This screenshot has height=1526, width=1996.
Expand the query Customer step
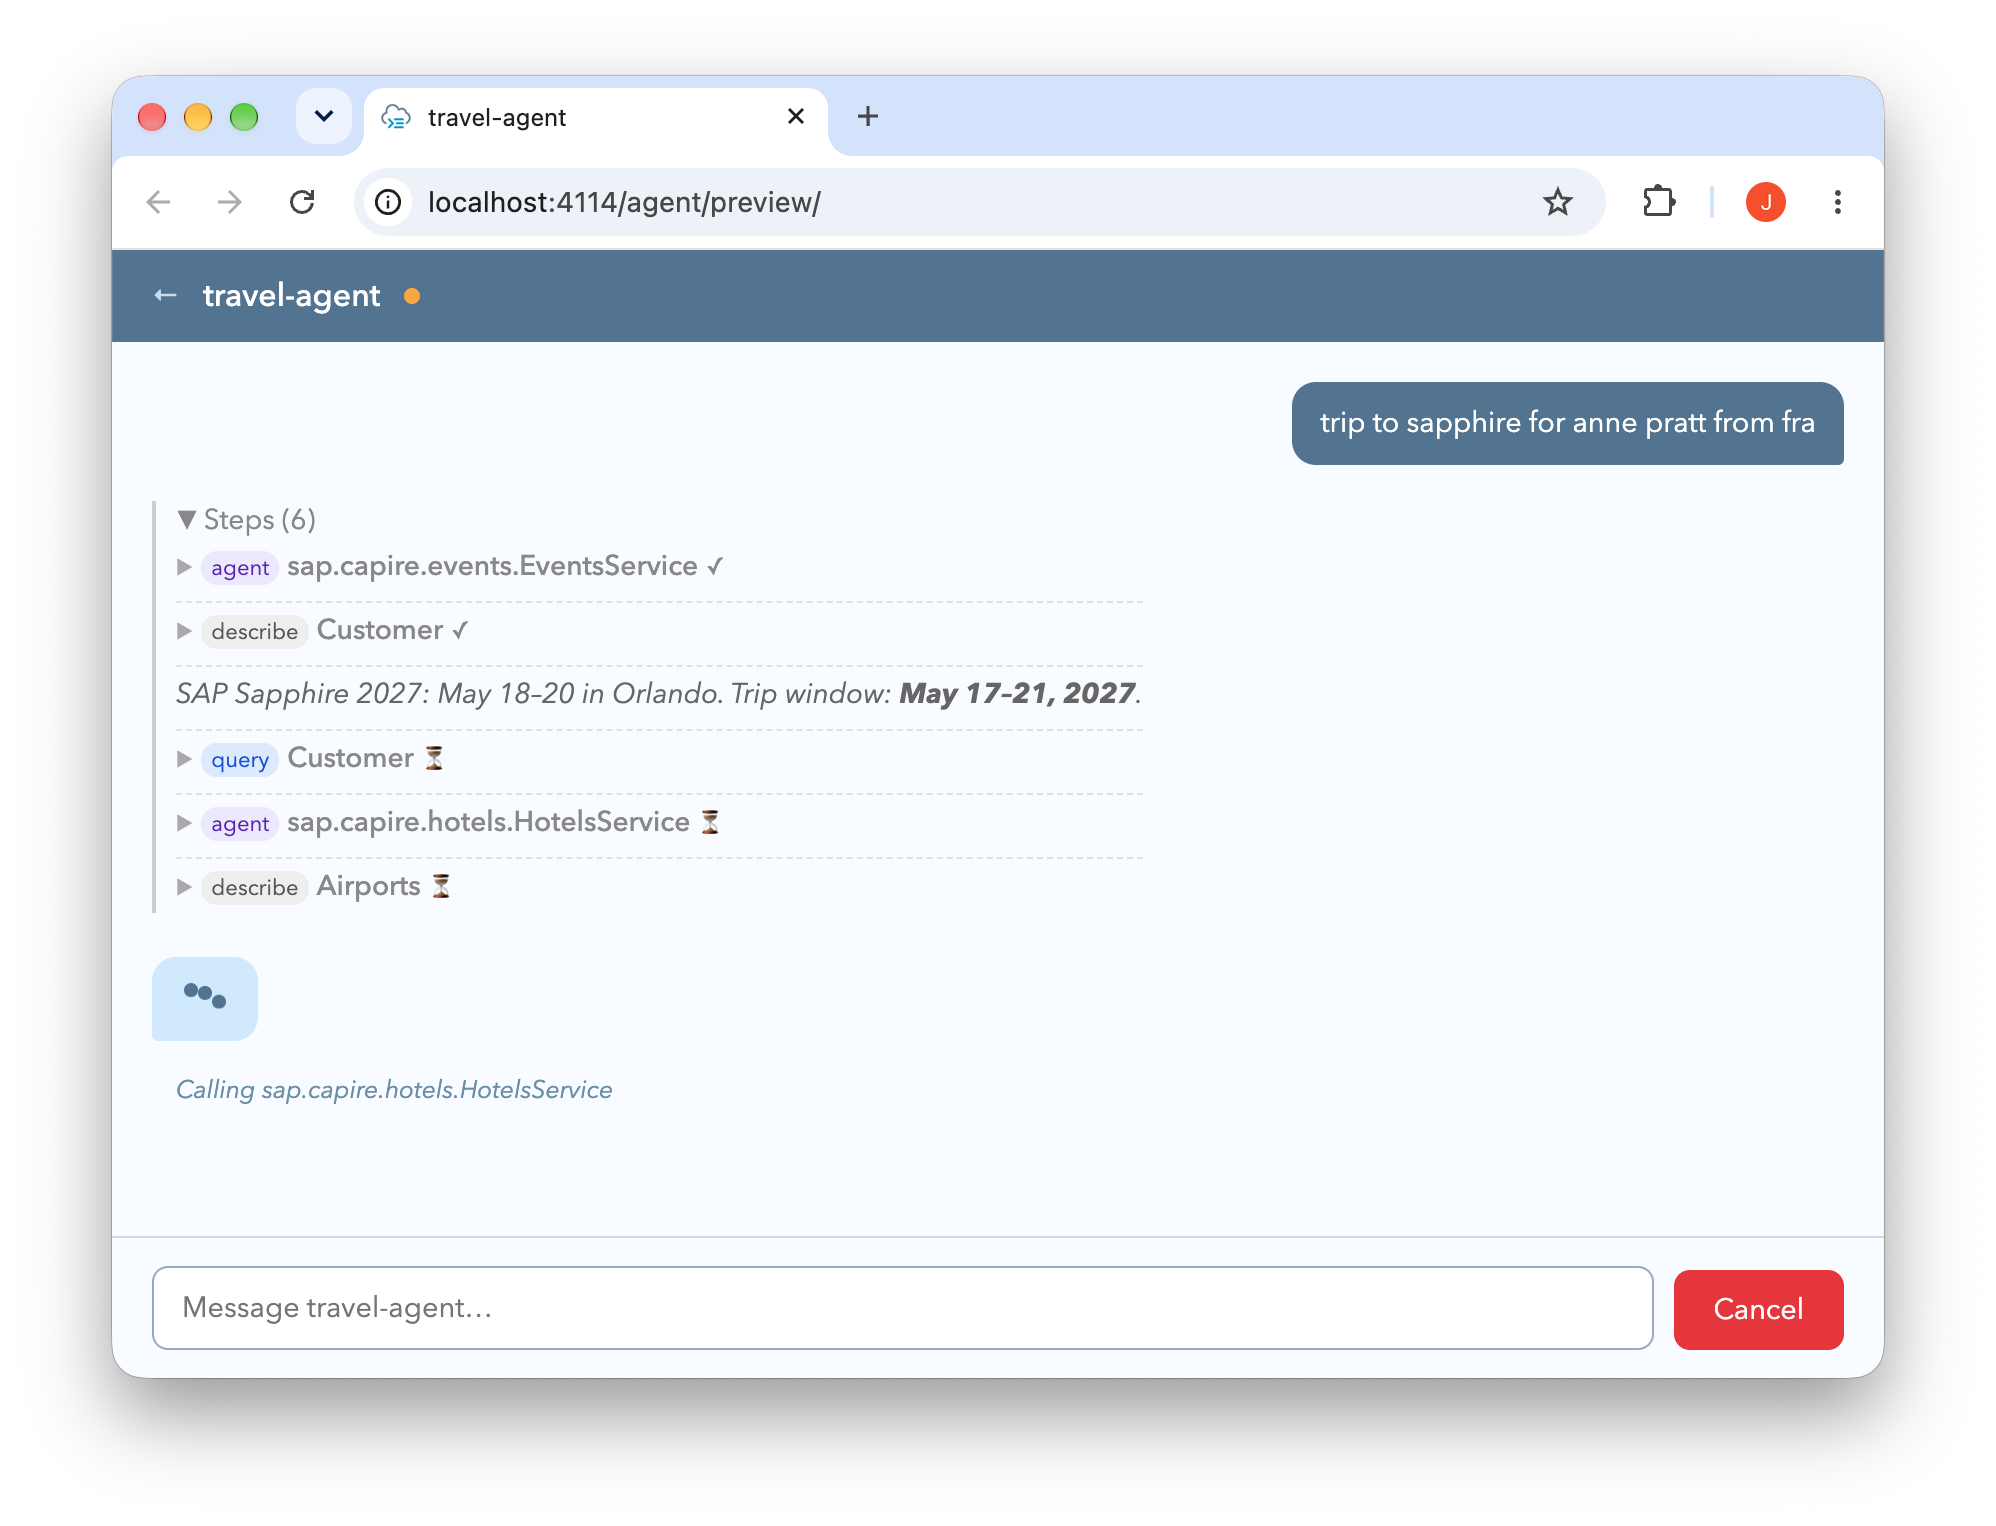184,759
